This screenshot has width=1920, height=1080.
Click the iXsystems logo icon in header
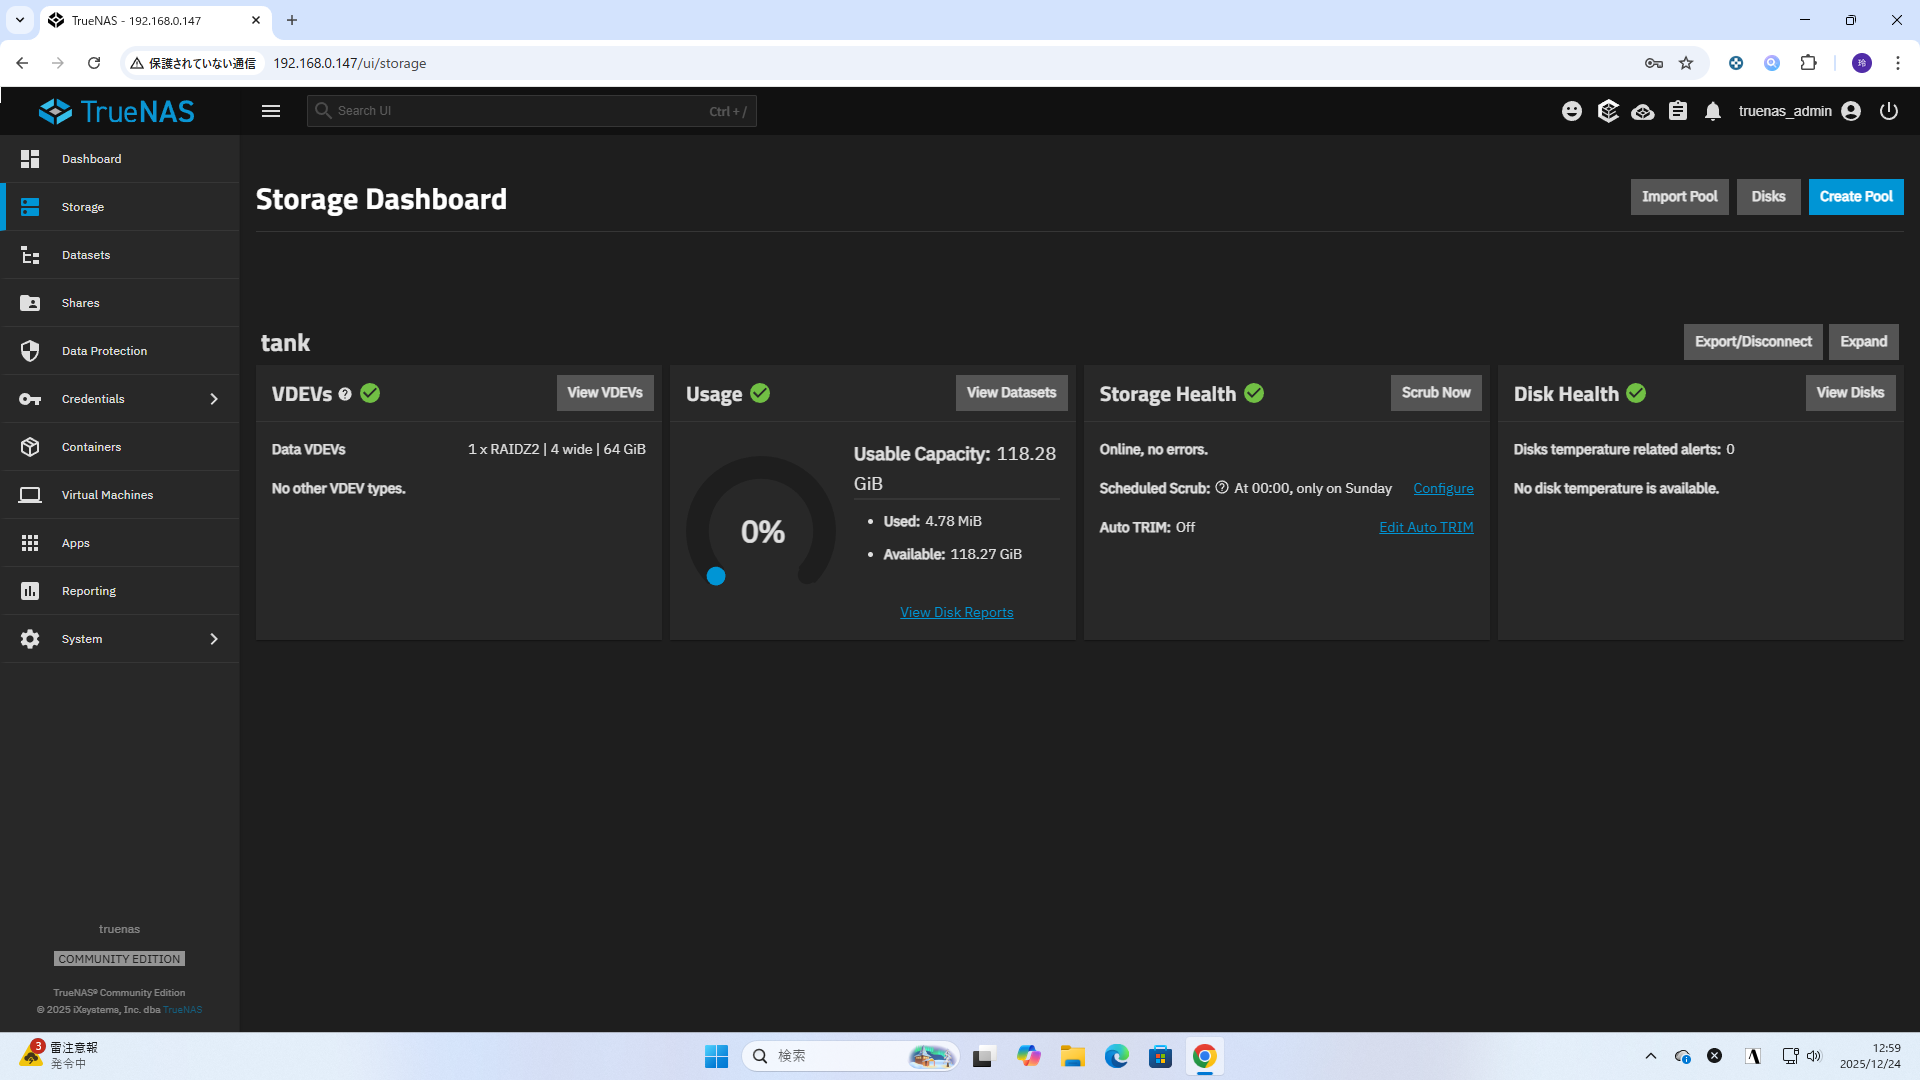pos(1607,111)
